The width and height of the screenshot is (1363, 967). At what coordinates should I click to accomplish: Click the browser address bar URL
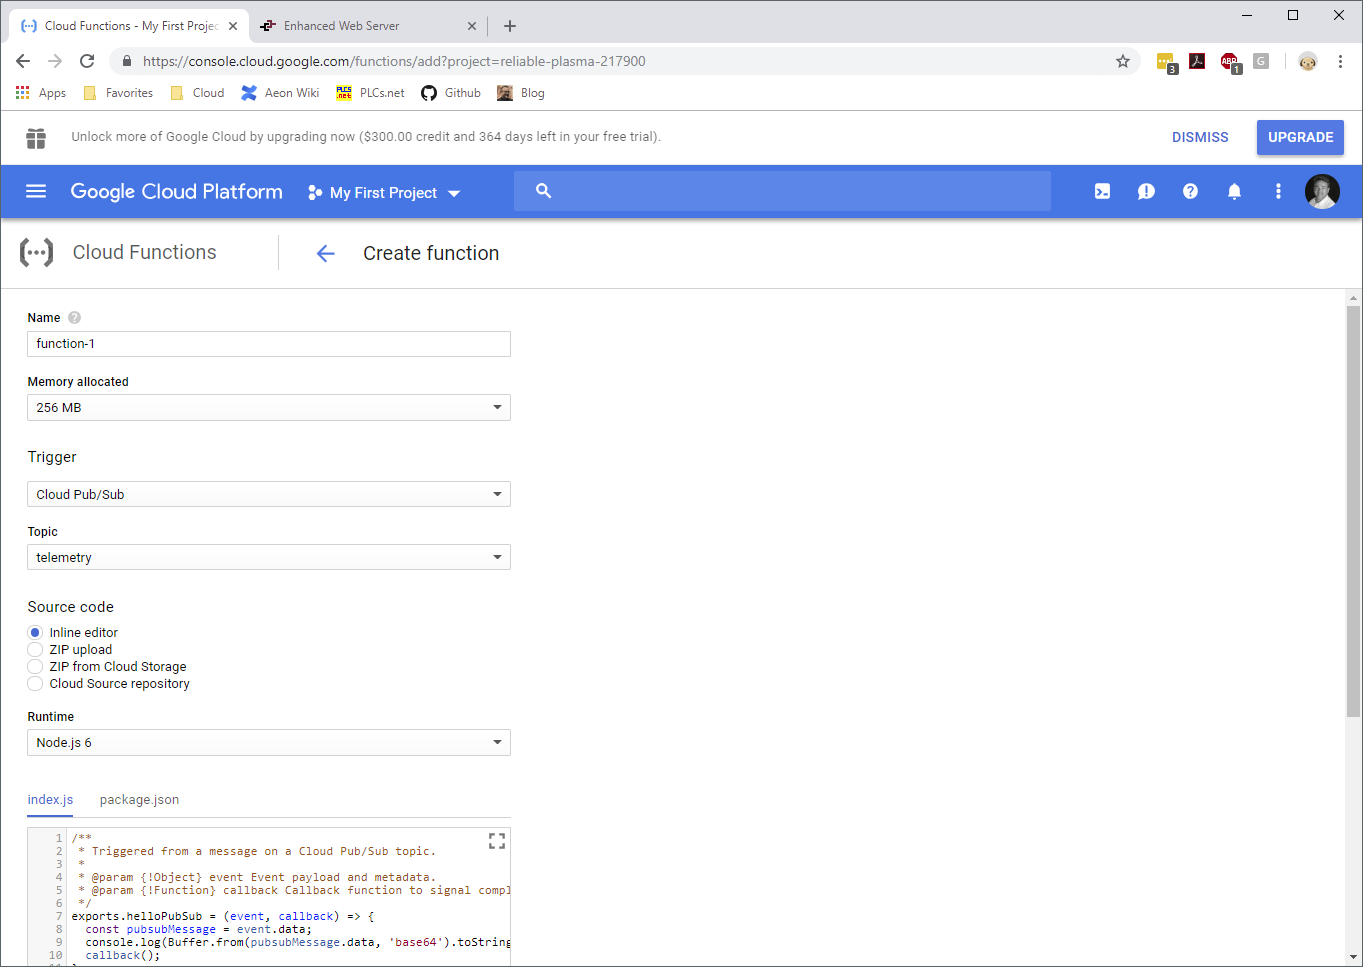[x=394, y=61]
